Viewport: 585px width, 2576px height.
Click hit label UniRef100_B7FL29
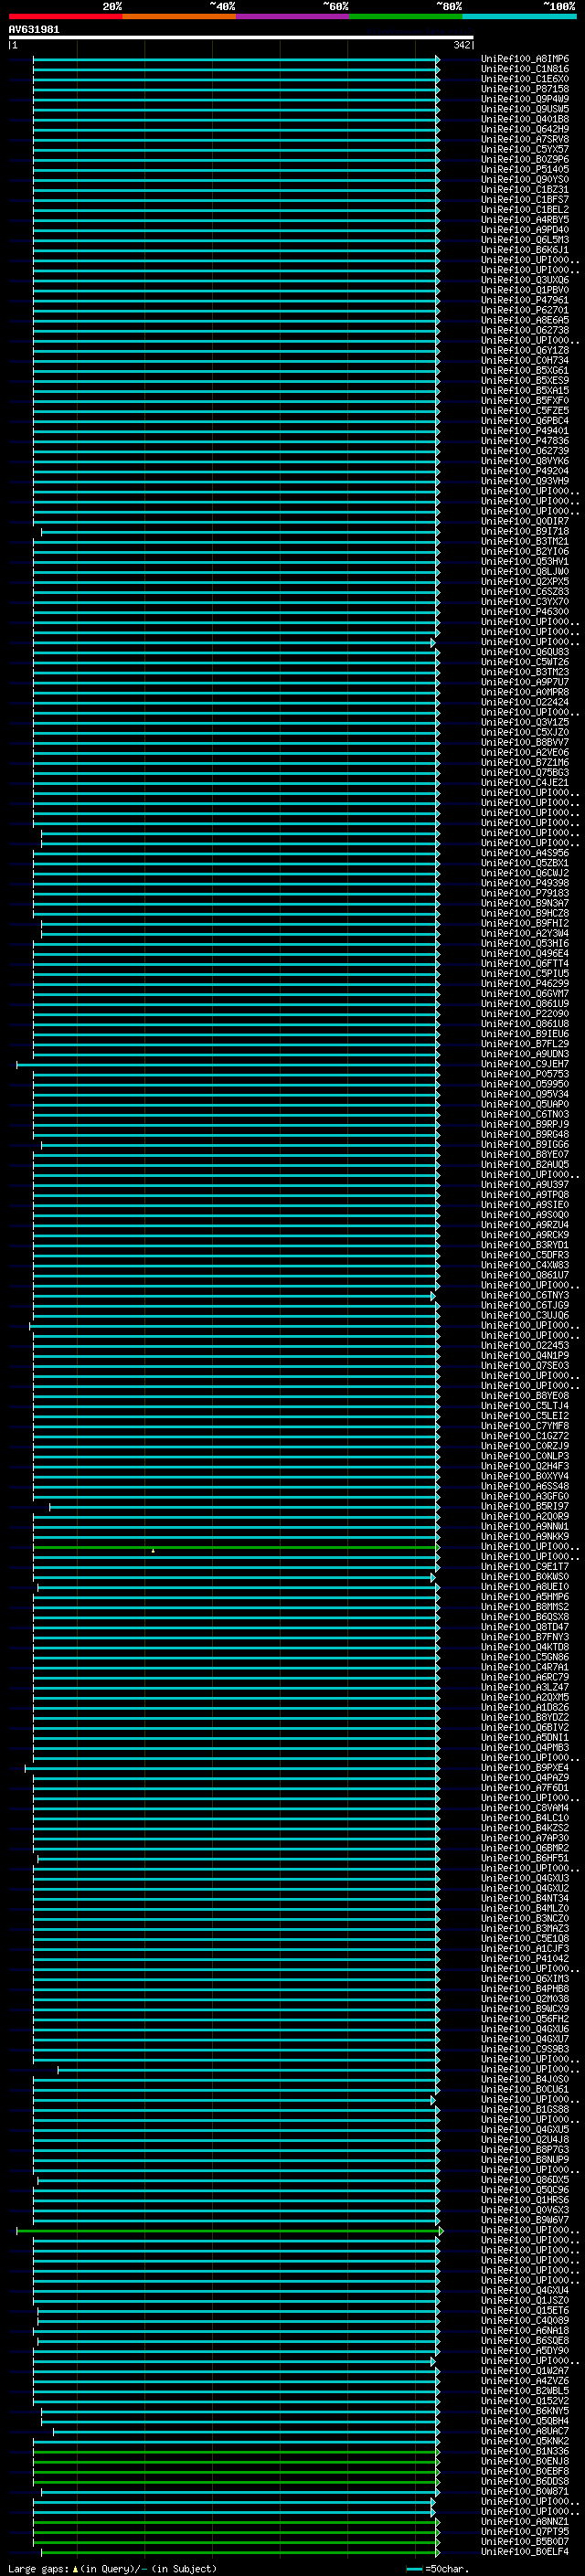coord(525,1043)
